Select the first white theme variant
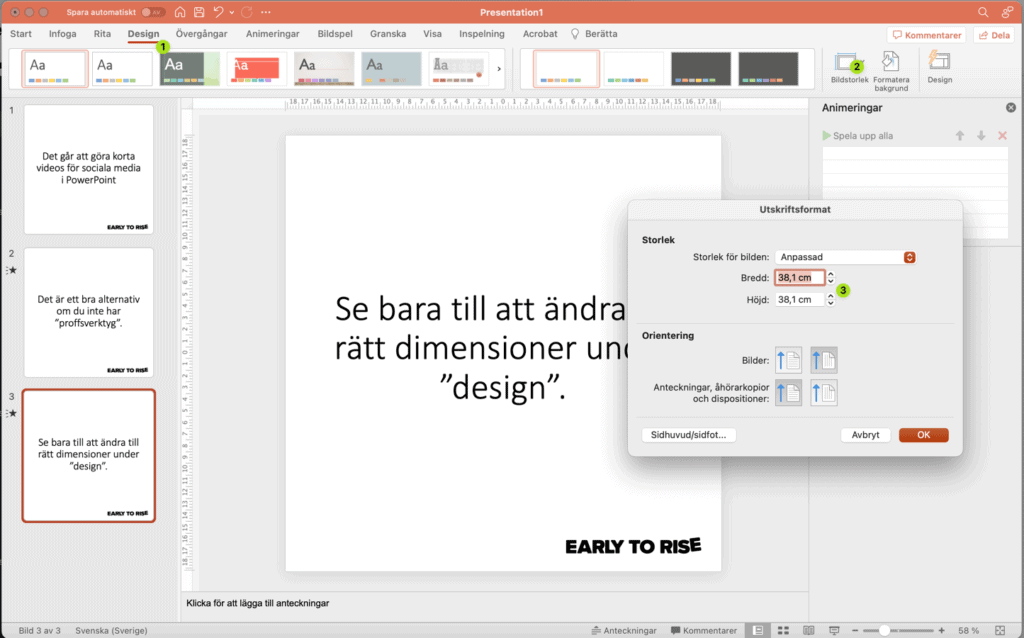The width and height of the screenshot is (1024, 638). [566, 69]
